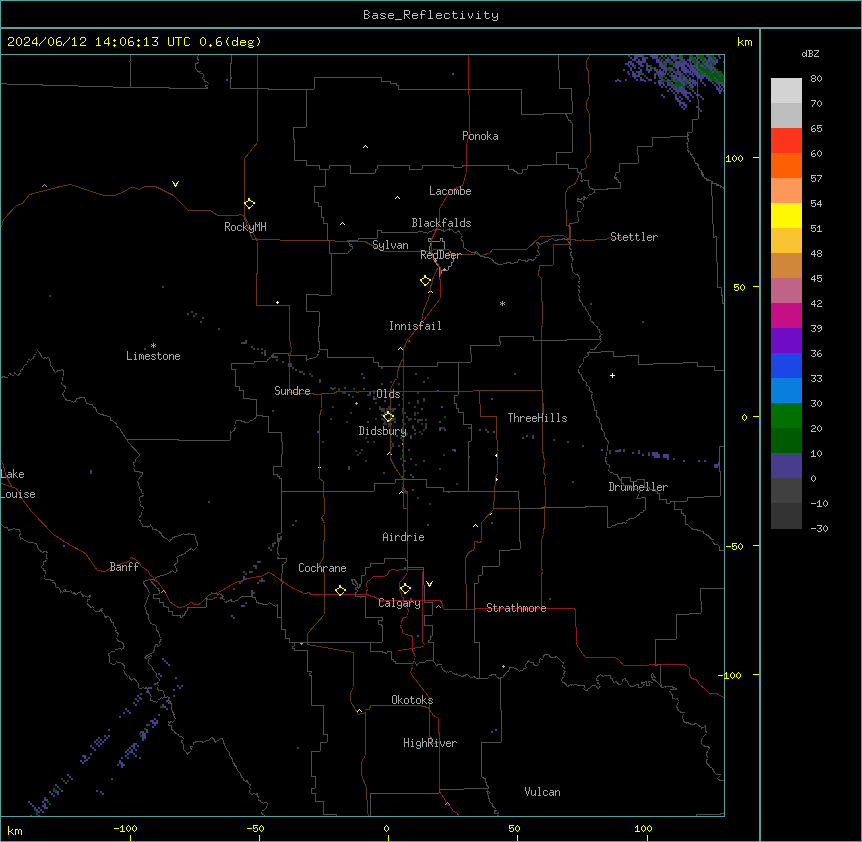
Task: Click the Sylvan label
Action: pos(390,245)
